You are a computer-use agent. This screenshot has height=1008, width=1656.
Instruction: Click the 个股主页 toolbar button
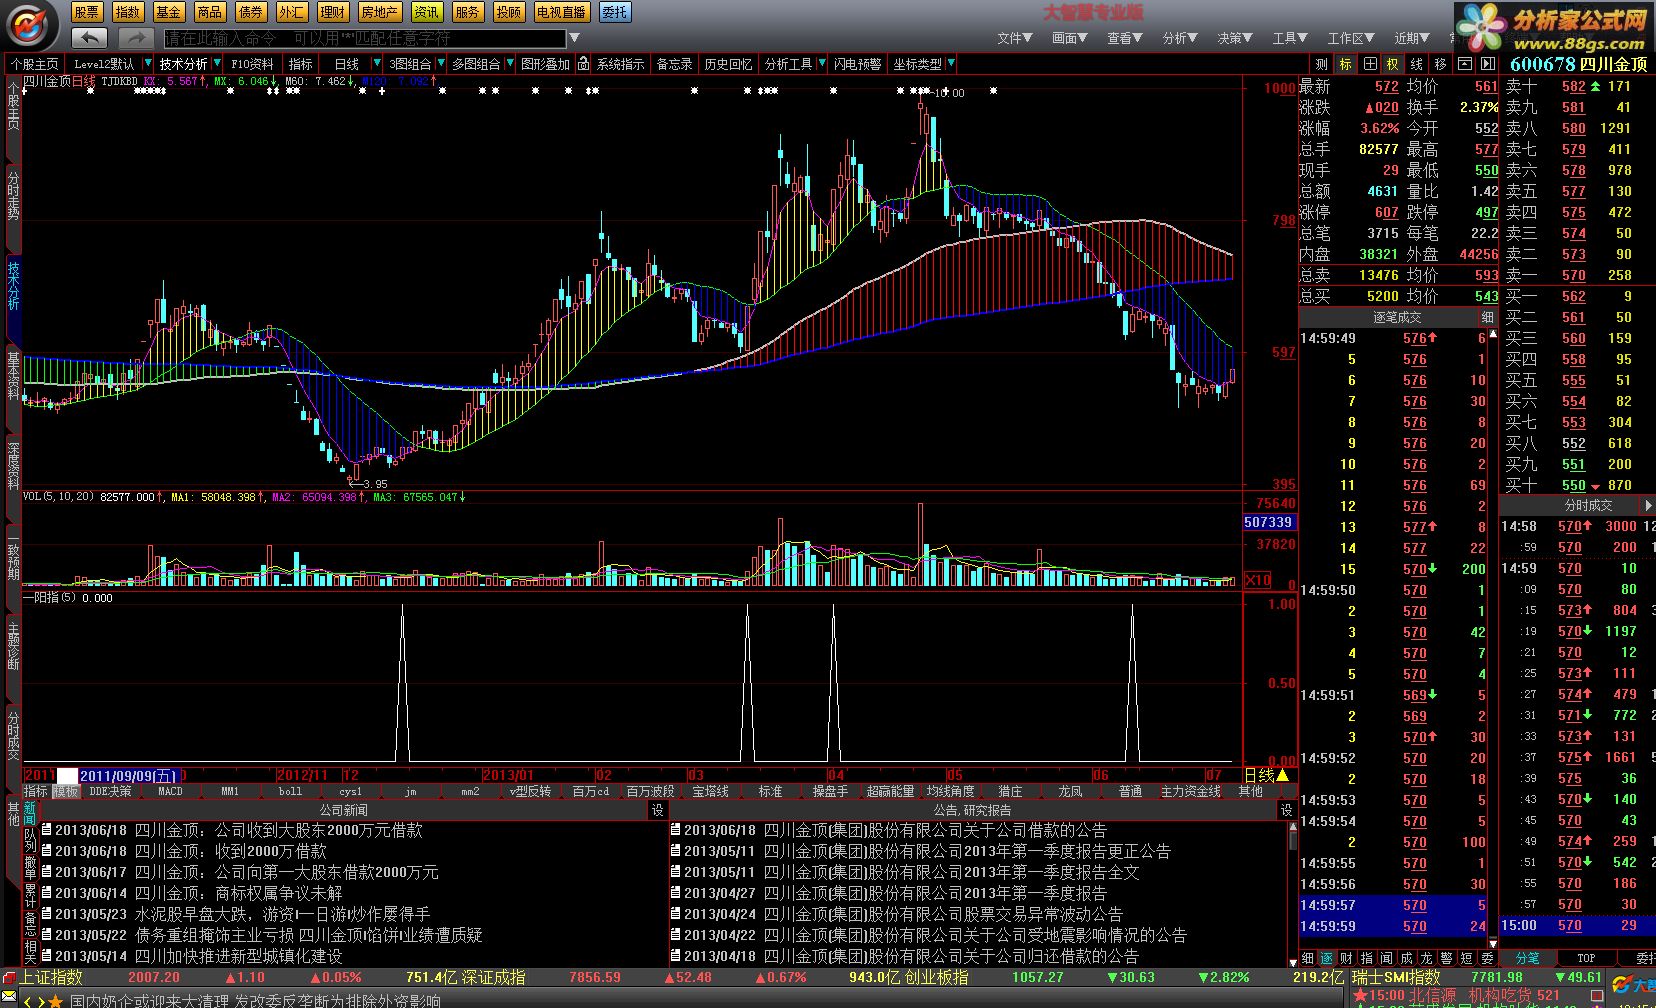click(x=35, y=64)
